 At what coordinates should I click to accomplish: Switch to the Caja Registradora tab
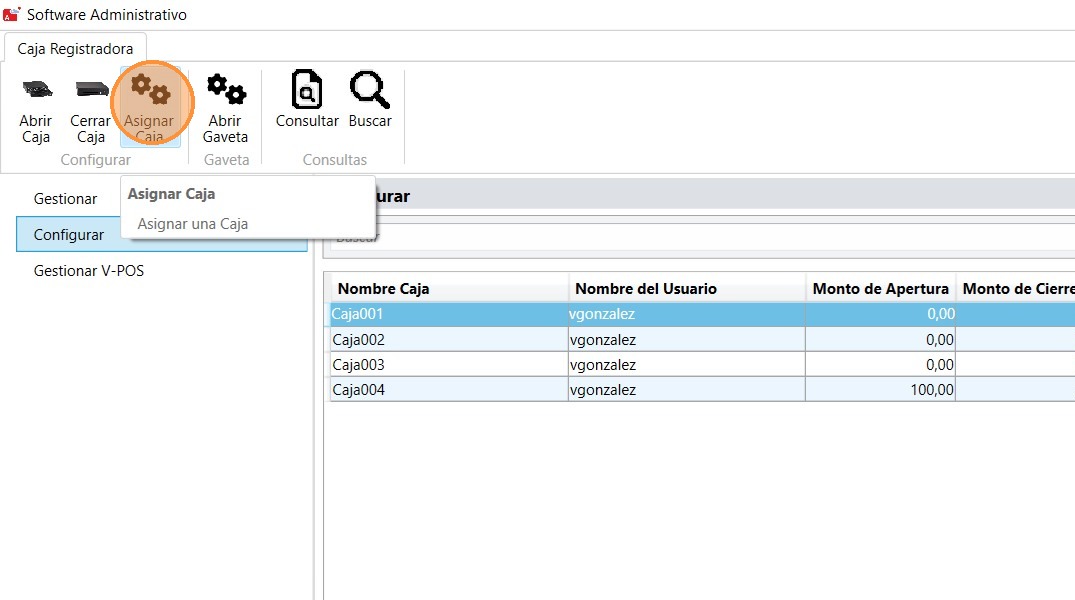tap(75, 48)
